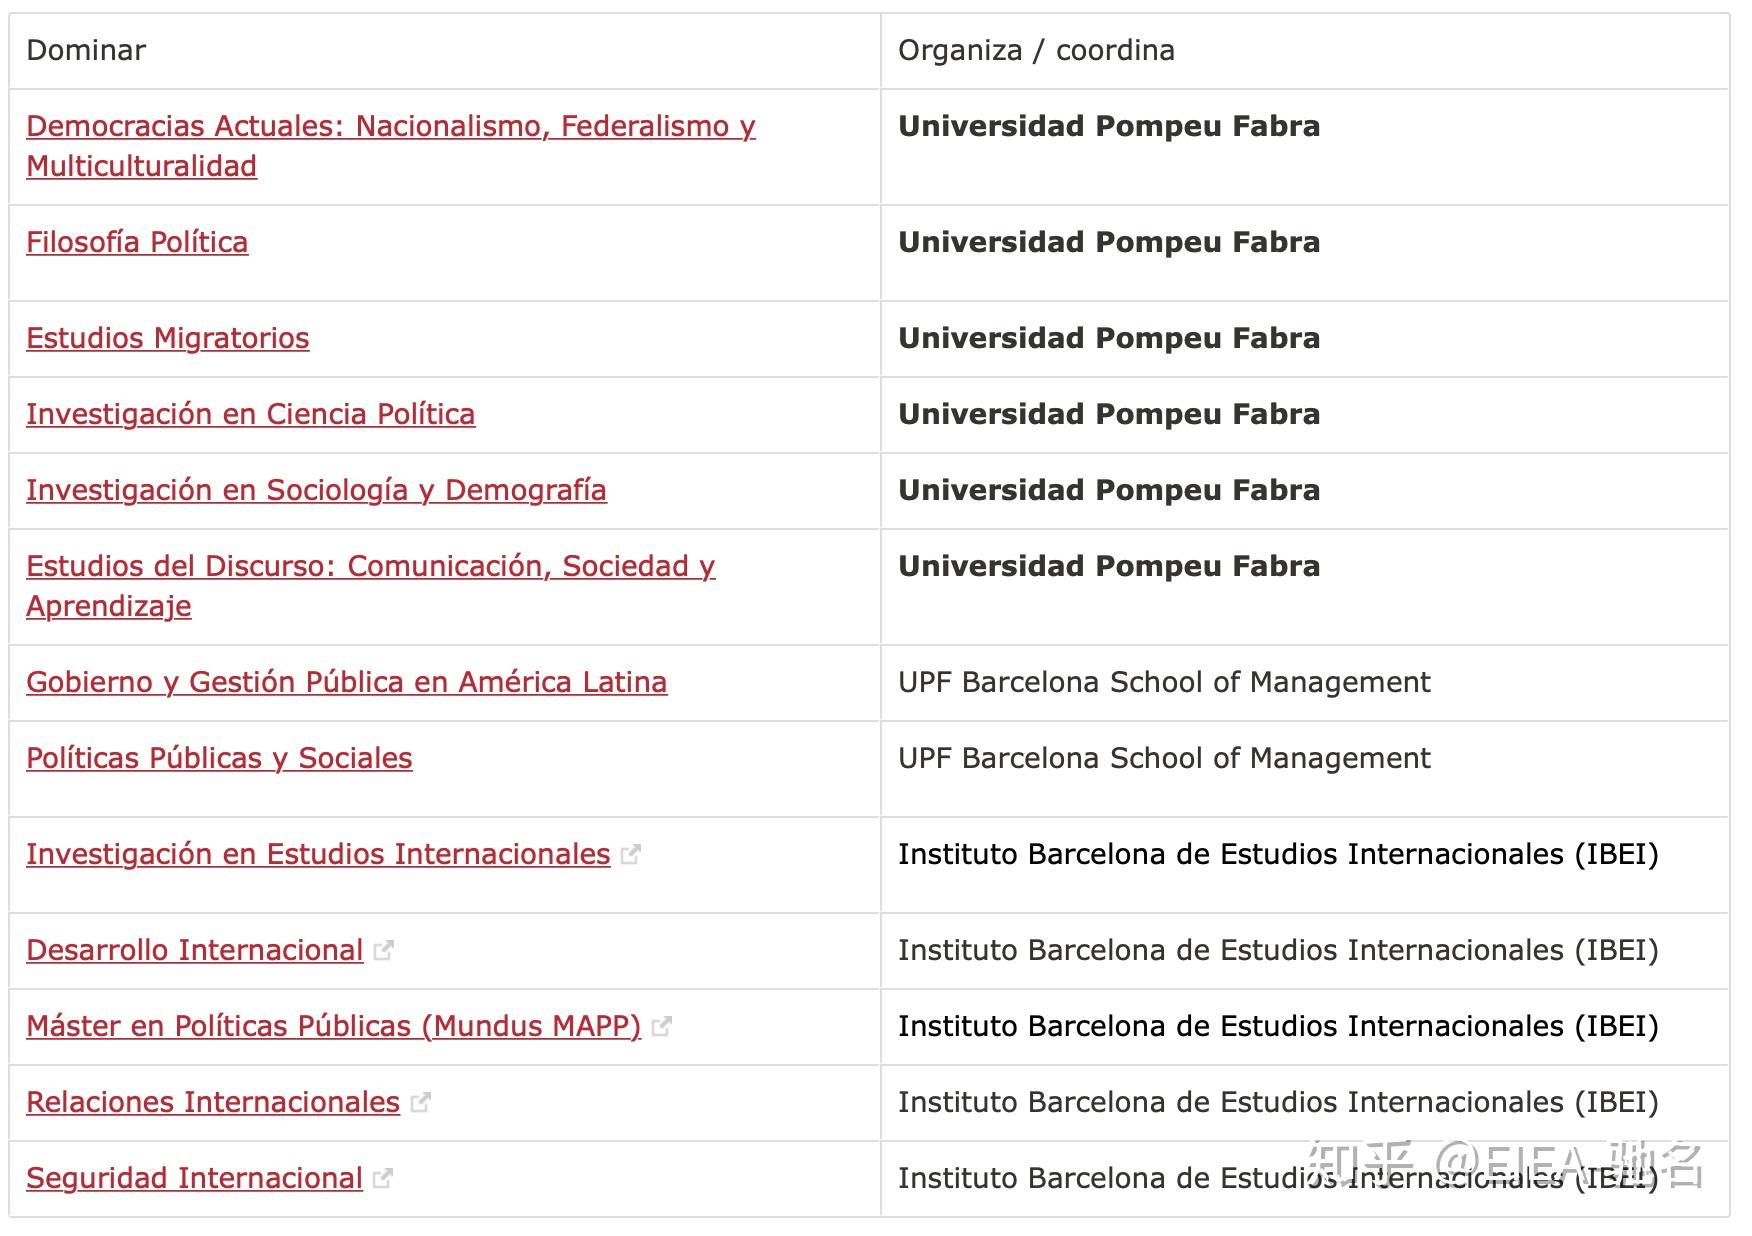1752x1236 pixels.
Task: Click external link icon beside Relaciones Internacionales
Action: 420,1102
